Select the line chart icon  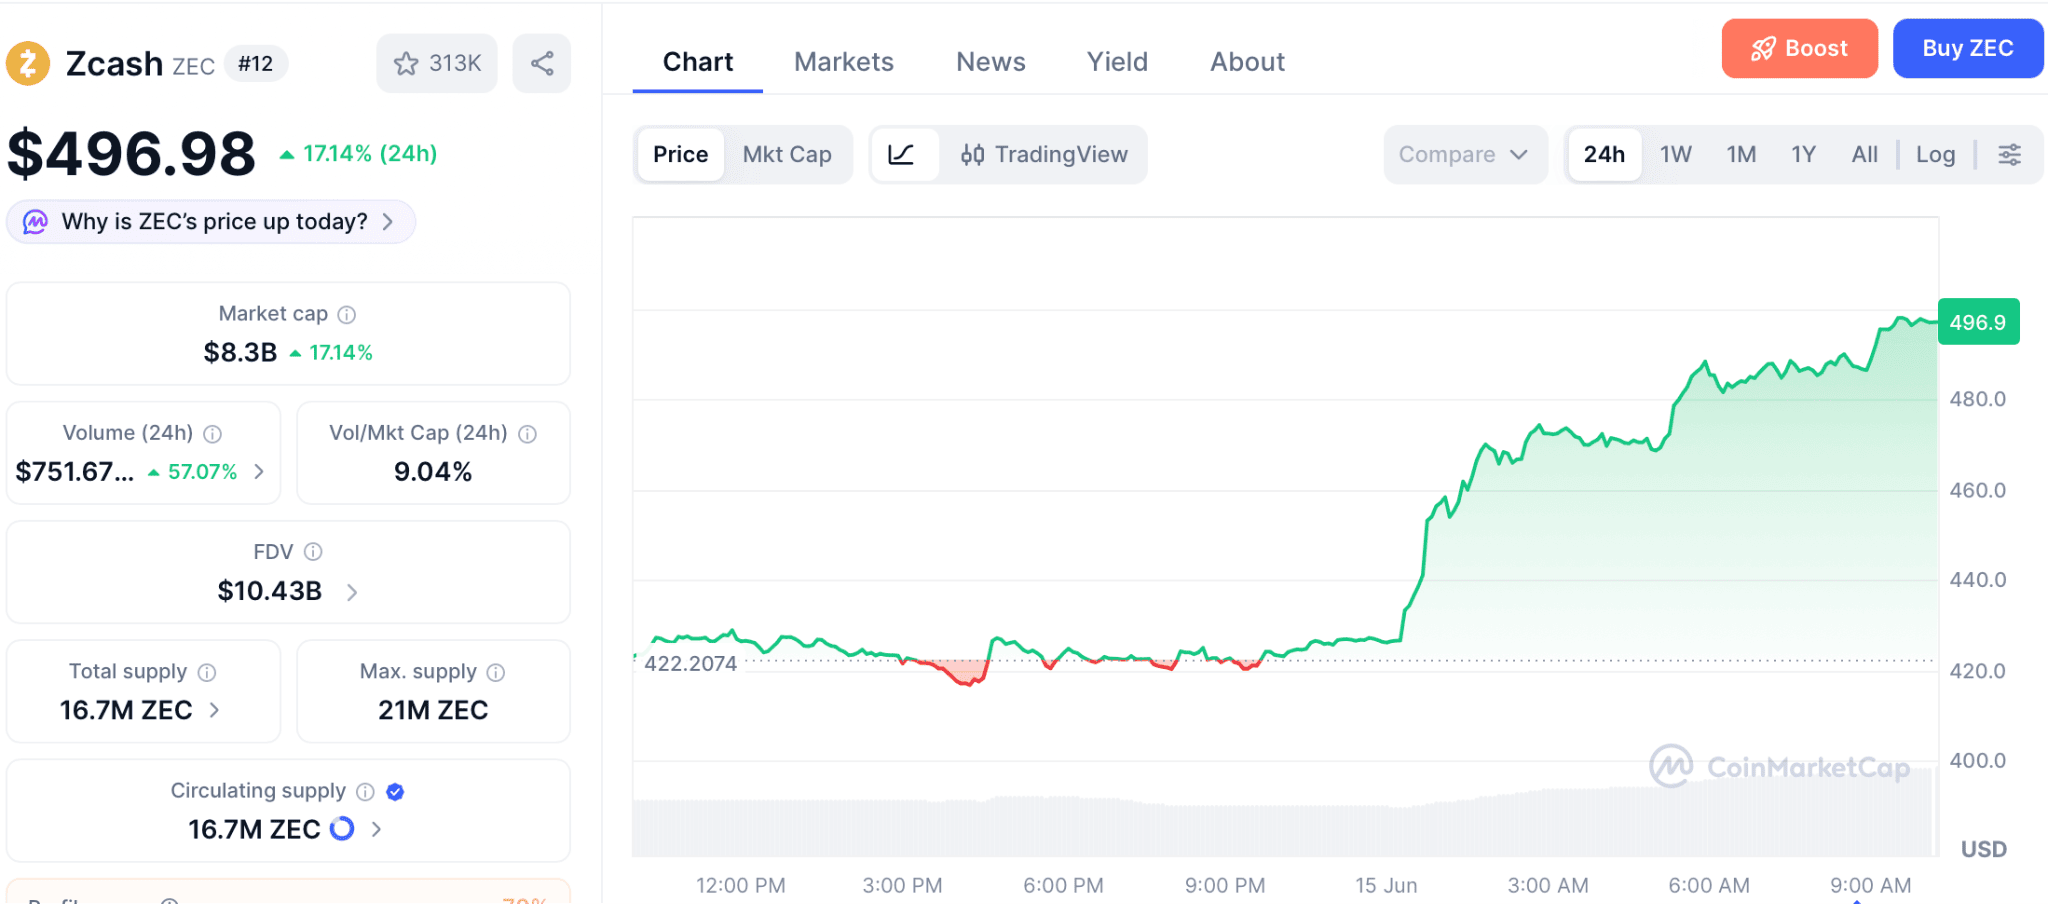pyautogui.click(x=902, y=155)
